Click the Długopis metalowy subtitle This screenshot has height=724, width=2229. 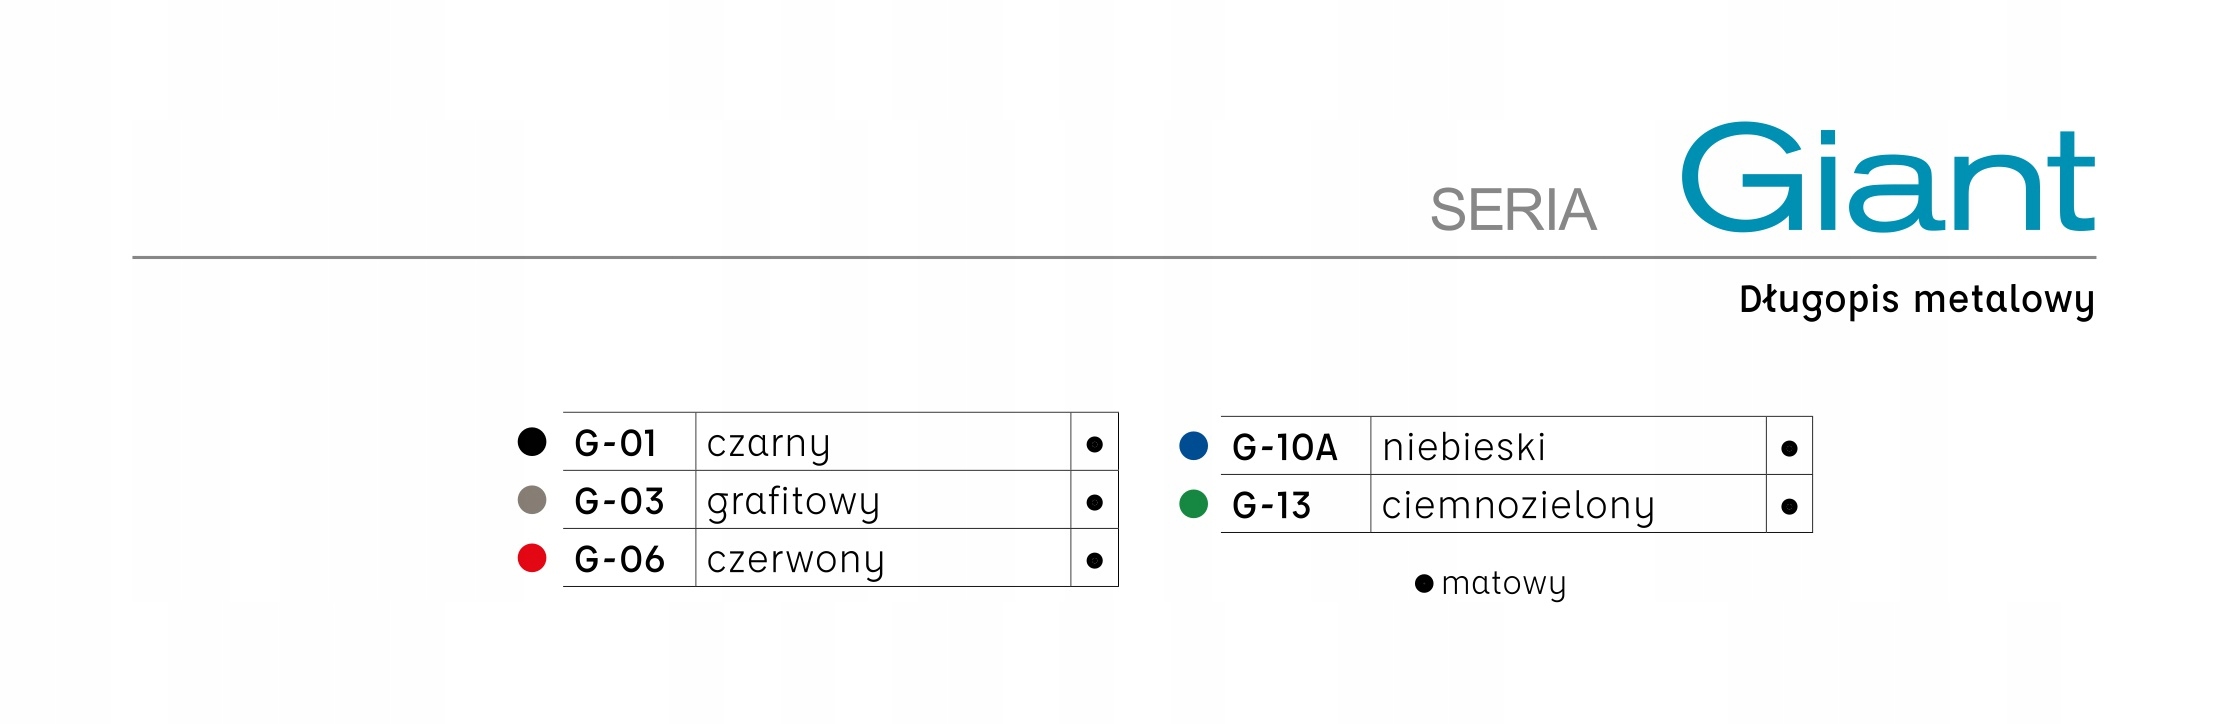click(1917, 300)
